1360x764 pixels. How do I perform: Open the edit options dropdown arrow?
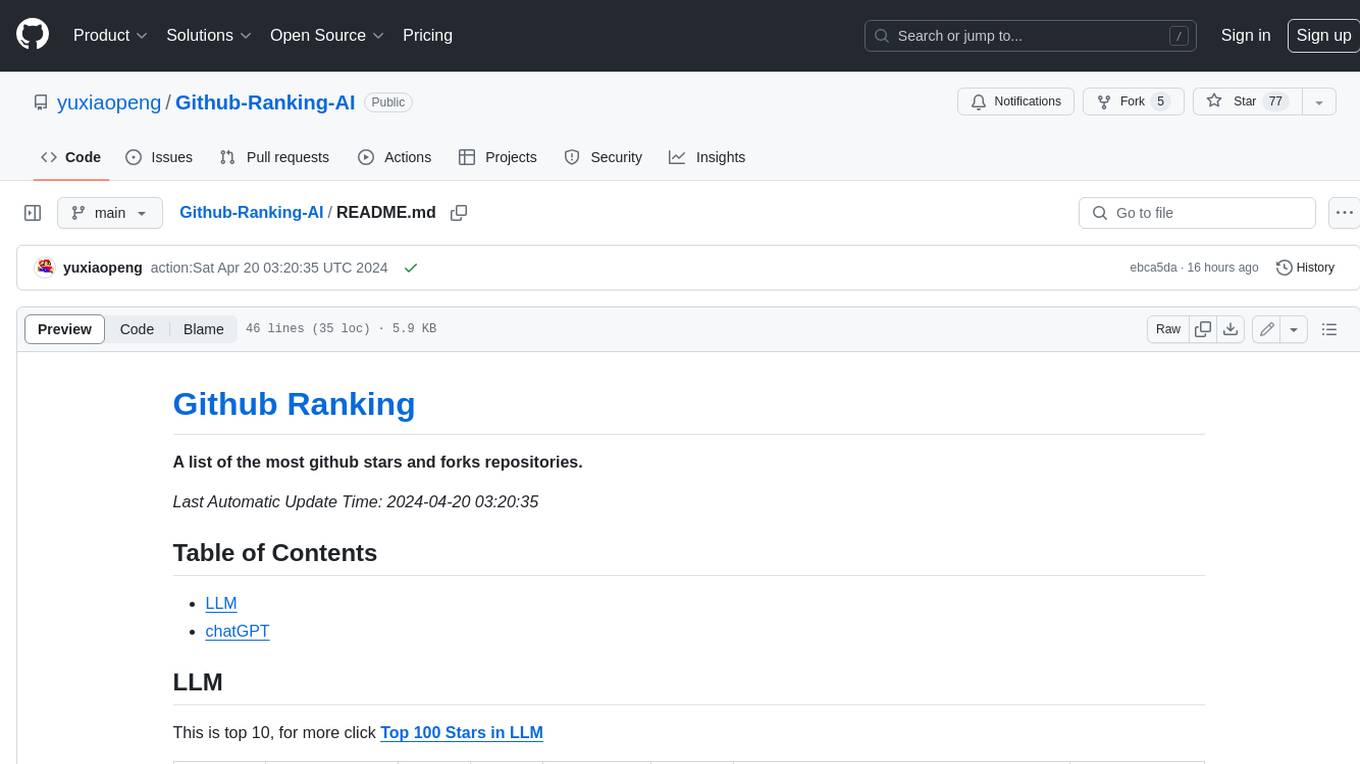[x=1294, y=329]
